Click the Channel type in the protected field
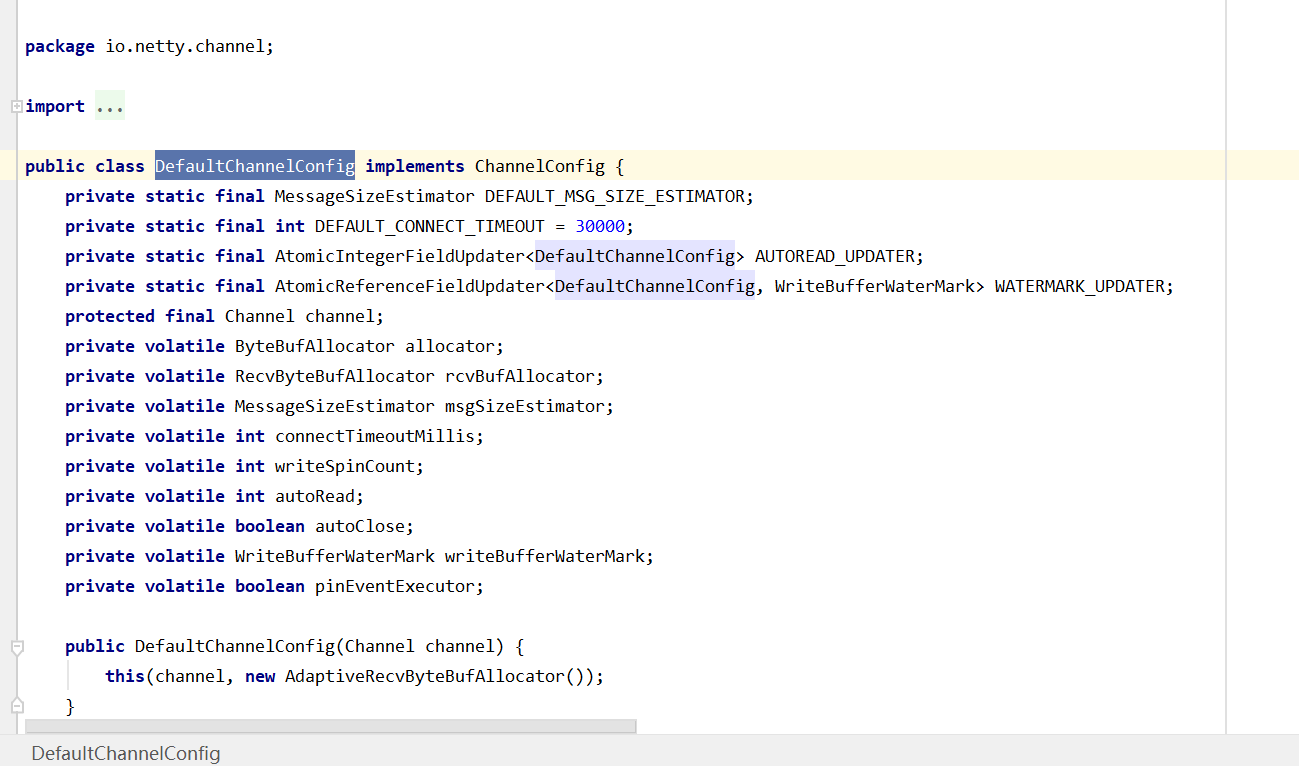Screen dimensions: 1299x766 [x=260, y=316]
